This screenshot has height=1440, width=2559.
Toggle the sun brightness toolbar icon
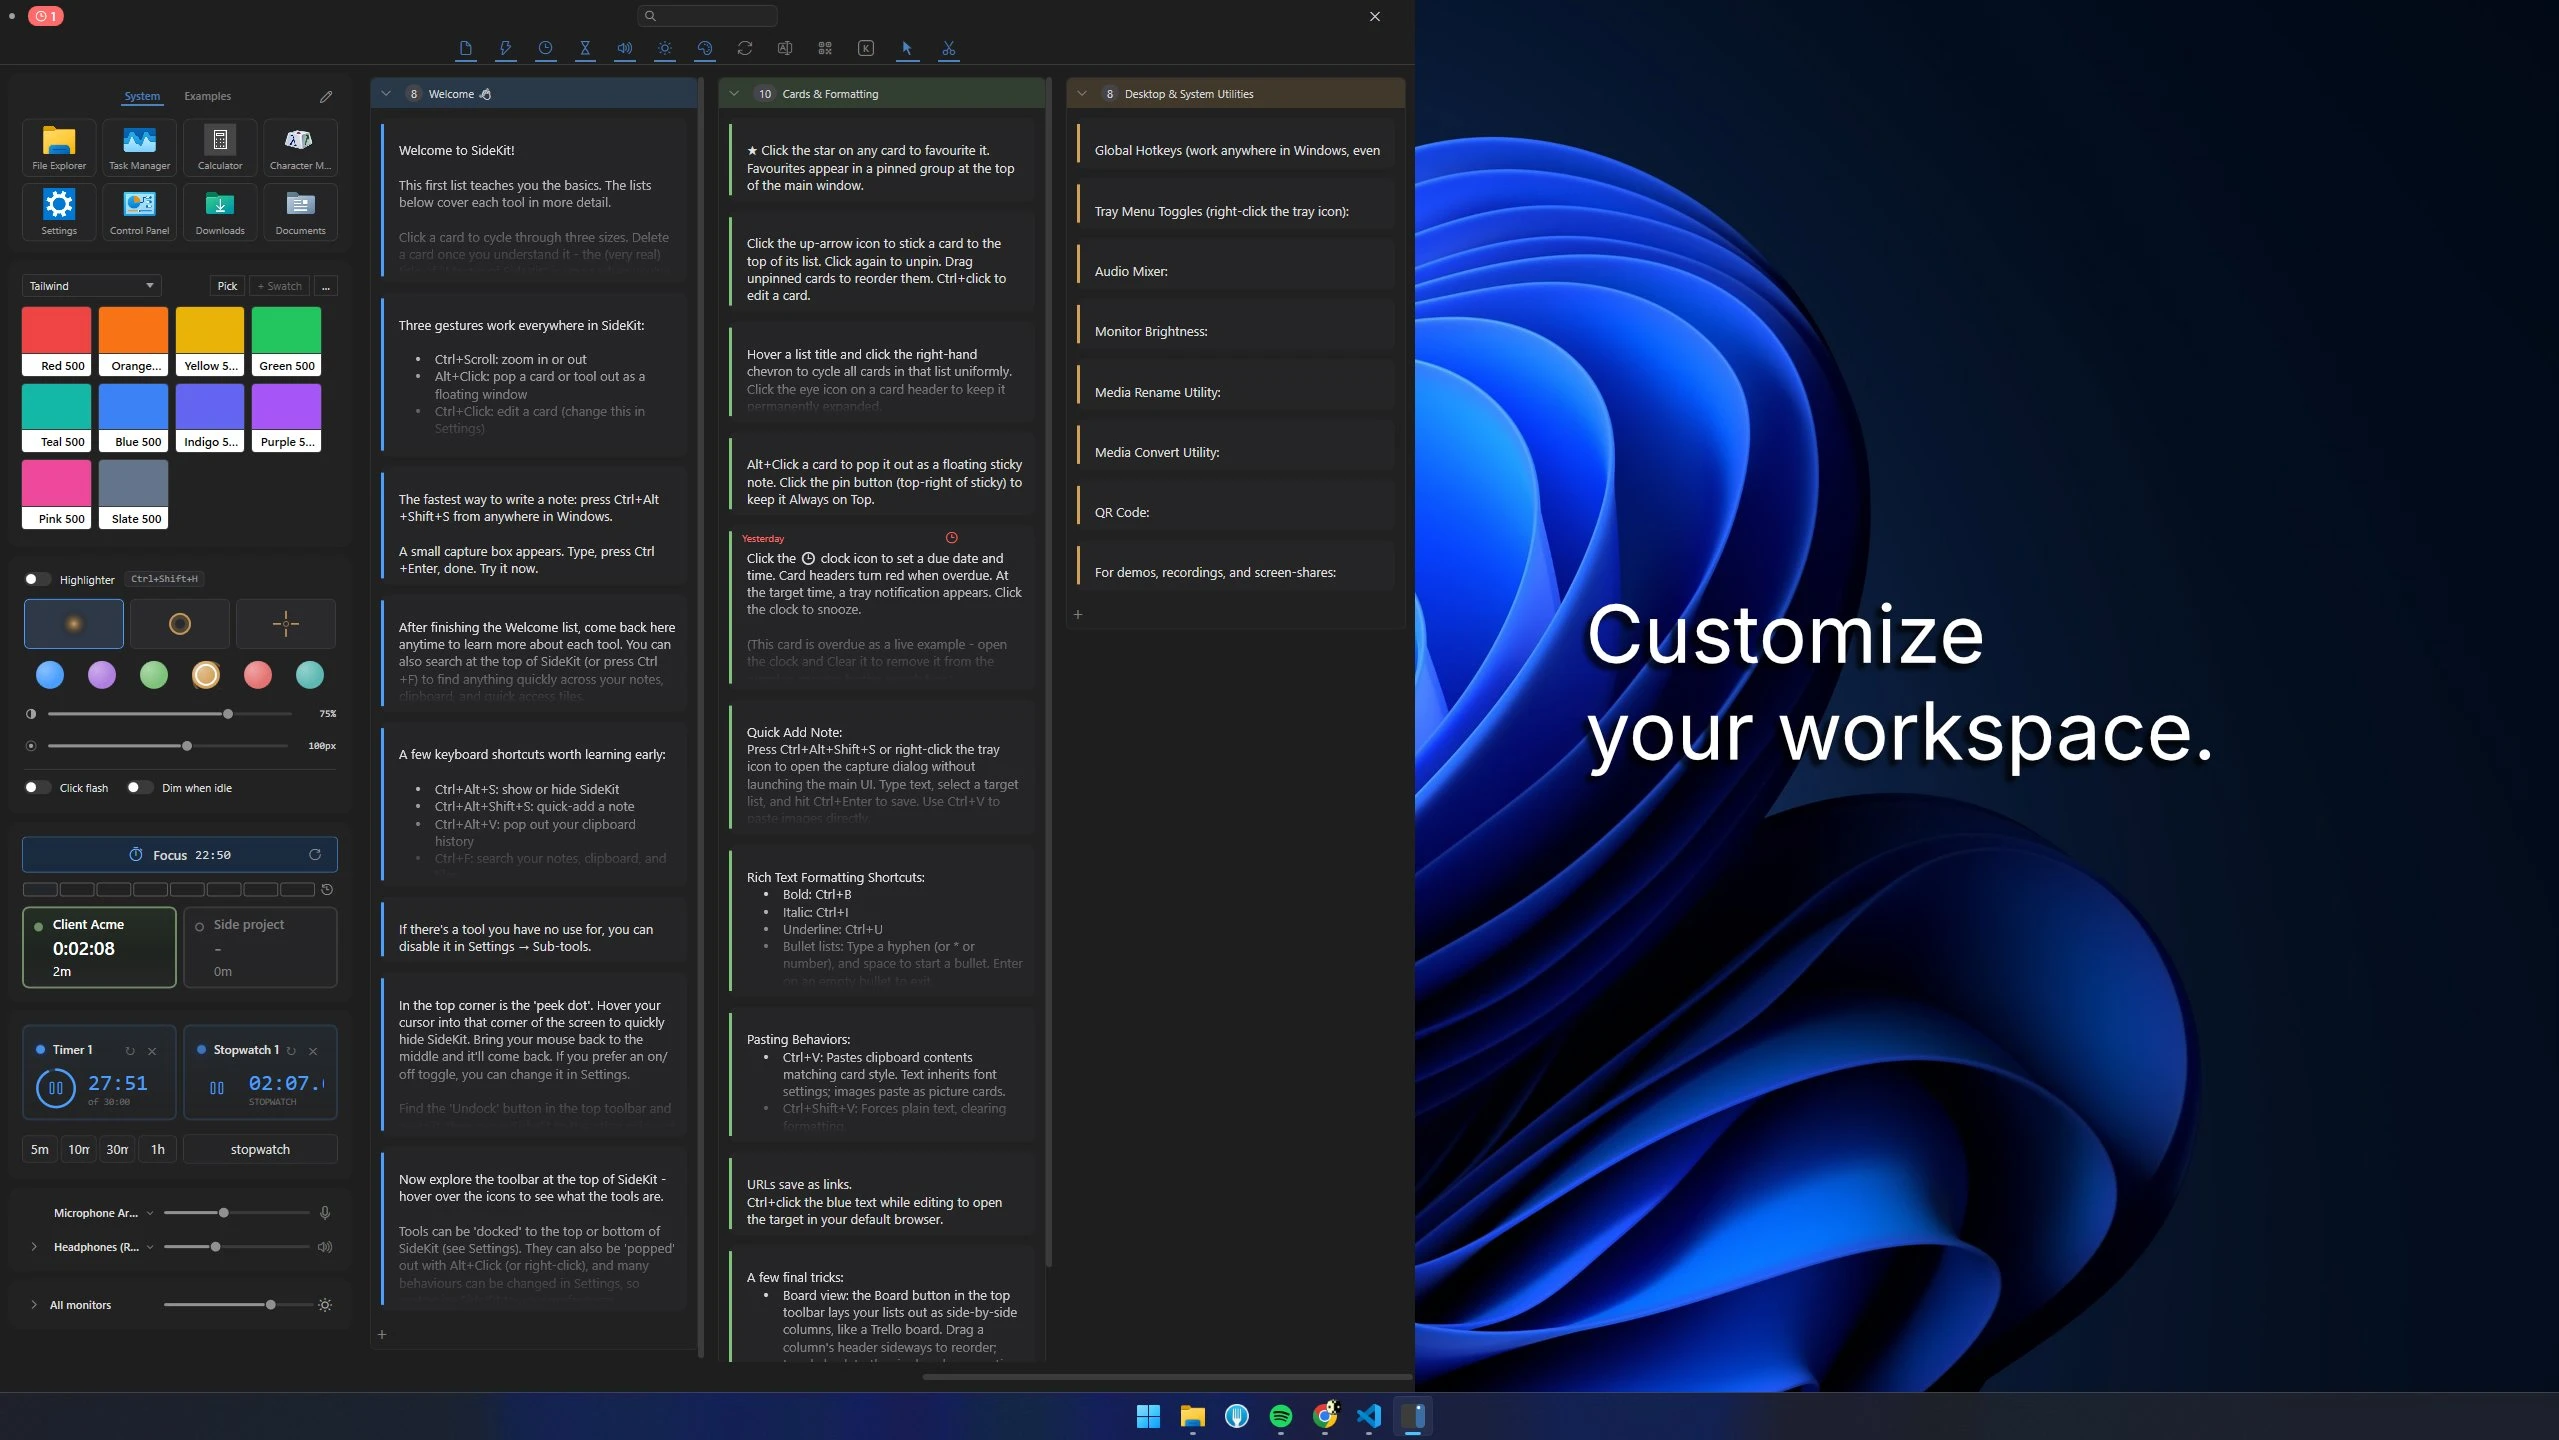pyautogui.click(x=665, y=48)
